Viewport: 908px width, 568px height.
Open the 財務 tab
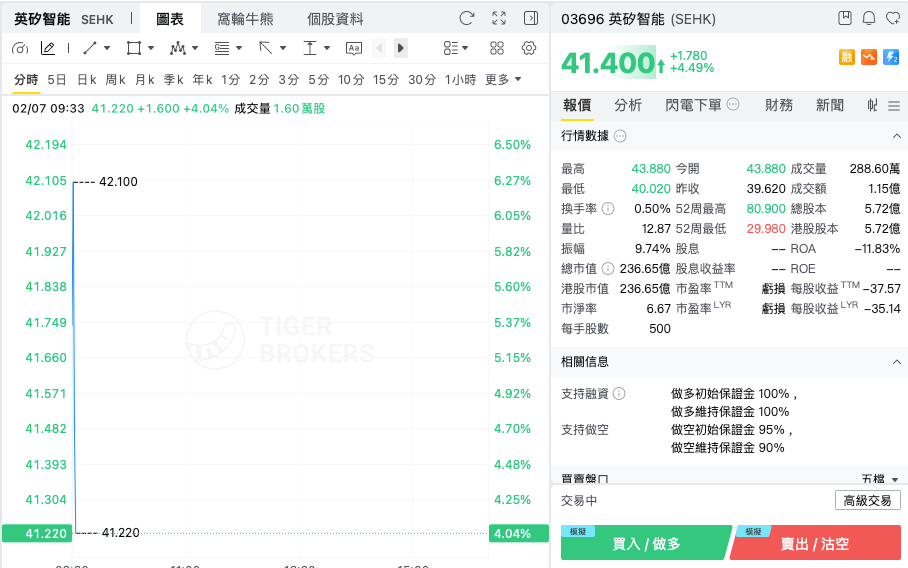[x=779, y=105]
